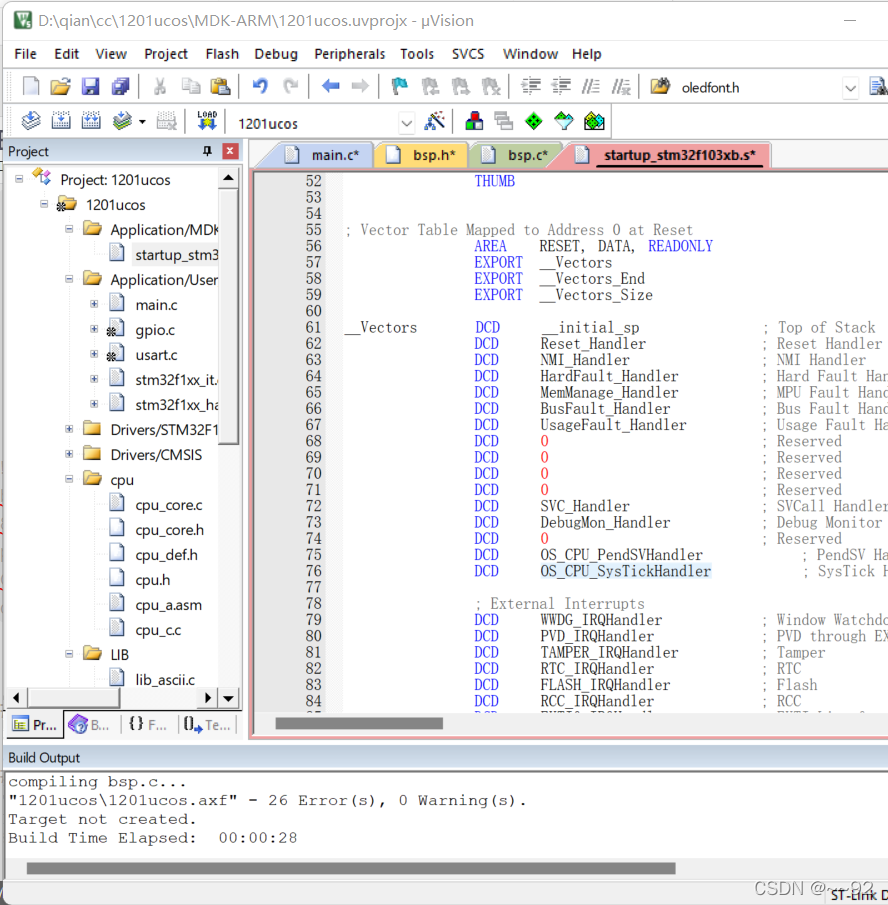This screenshot has width=888, height=905.
Task: Click OS_CPU_SysTickHandler on line 76
Action: [x=625, y=571]
